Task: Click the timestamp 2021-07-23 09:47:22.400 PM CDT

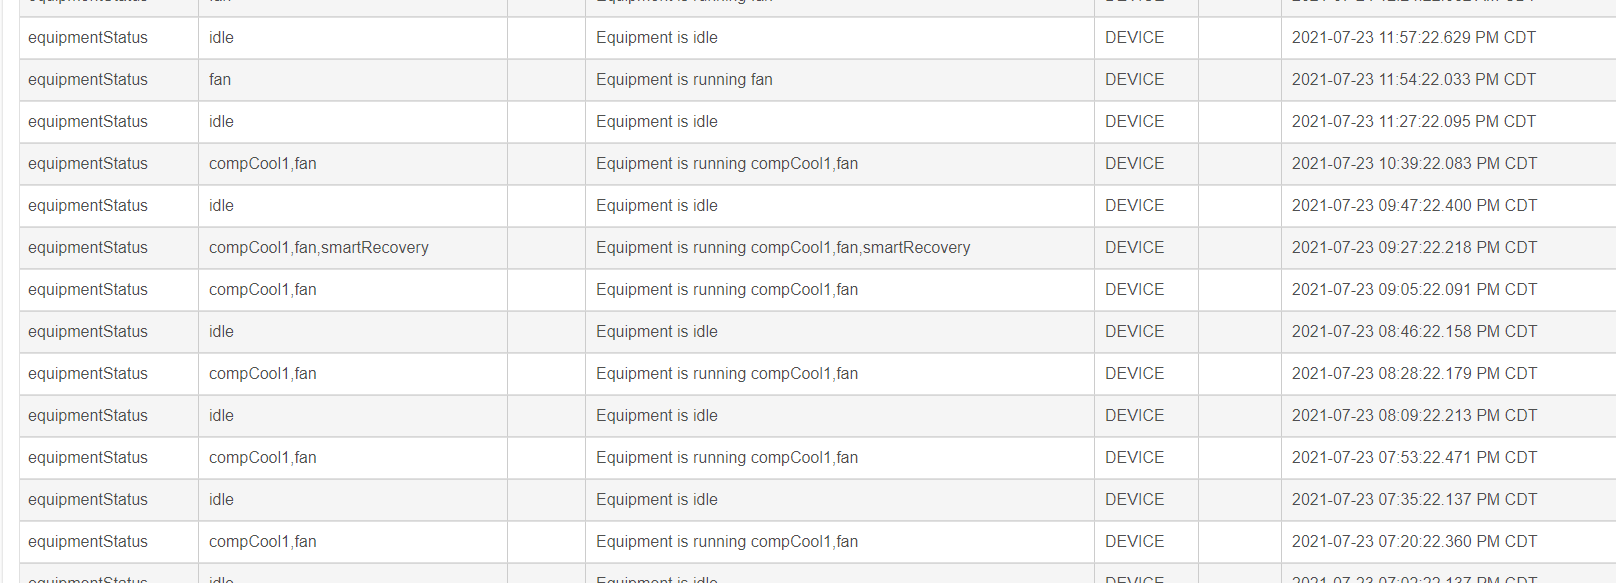Action: [x=1414, y=206]
